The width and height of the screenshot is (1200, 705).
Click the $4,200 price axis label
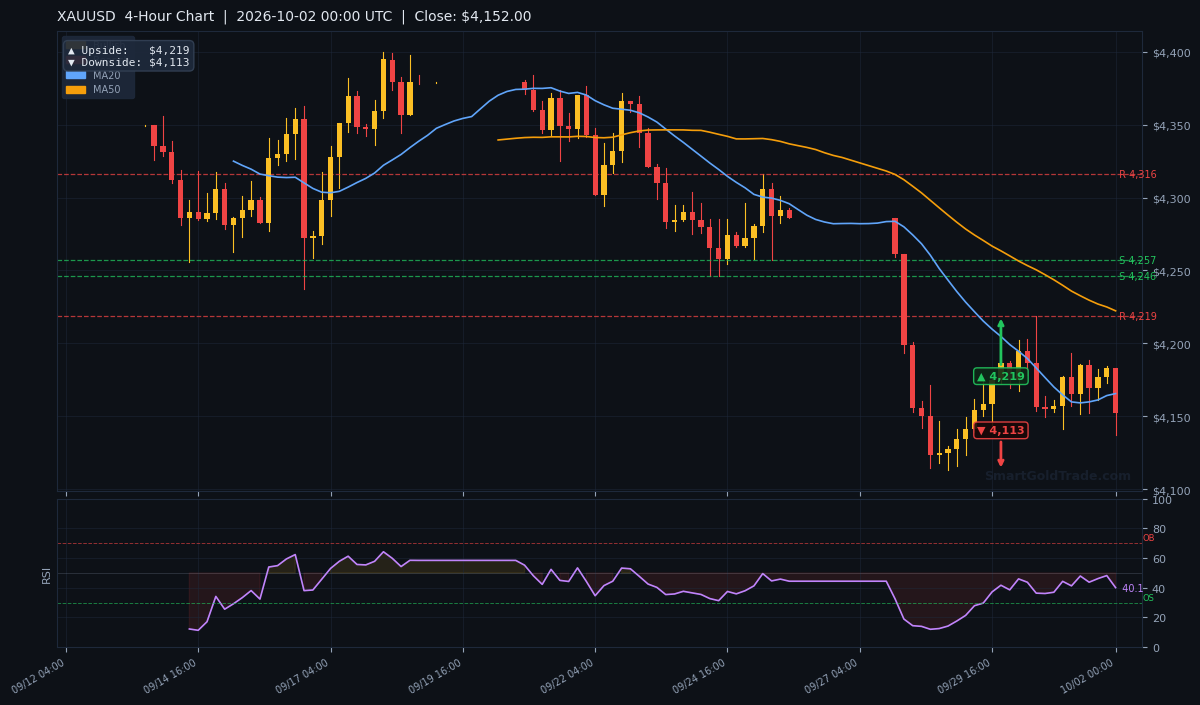point(1171,345)
